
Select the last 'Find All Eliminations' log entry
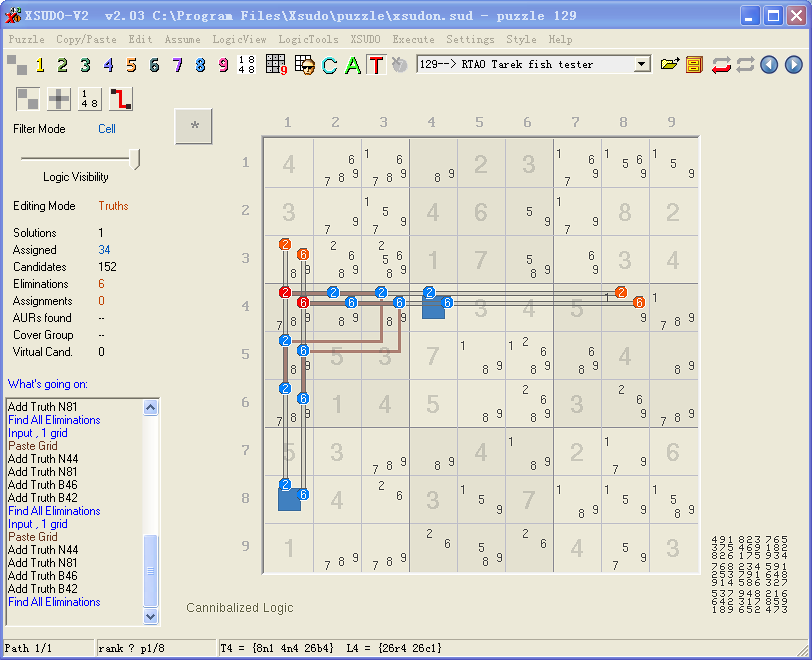coord(54,602)
